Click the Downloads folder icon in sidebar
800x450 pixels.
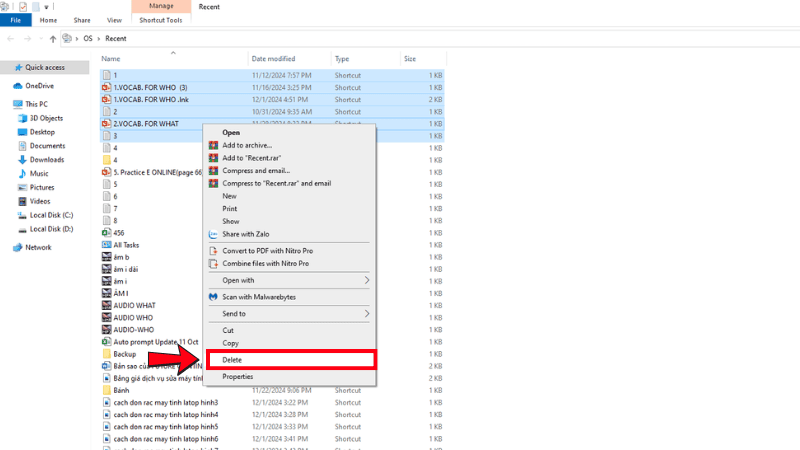[x=21, y=160]
